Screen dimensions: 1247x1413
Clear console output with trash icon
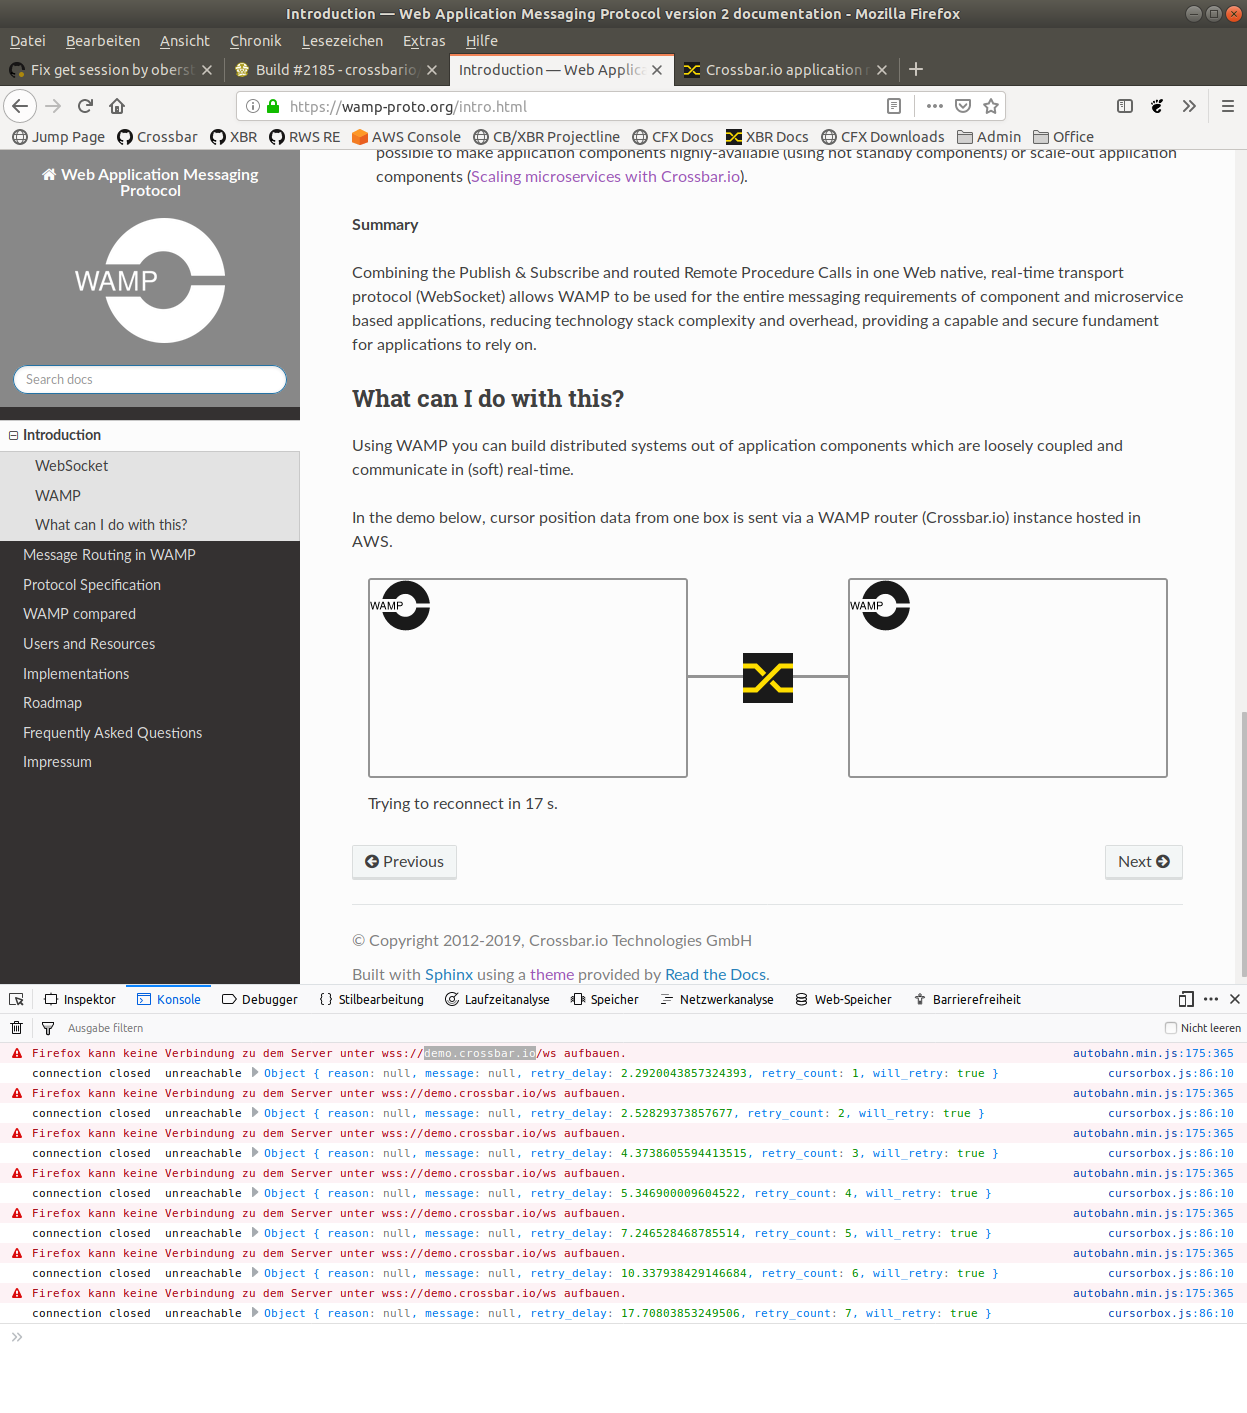[17, 1027]
